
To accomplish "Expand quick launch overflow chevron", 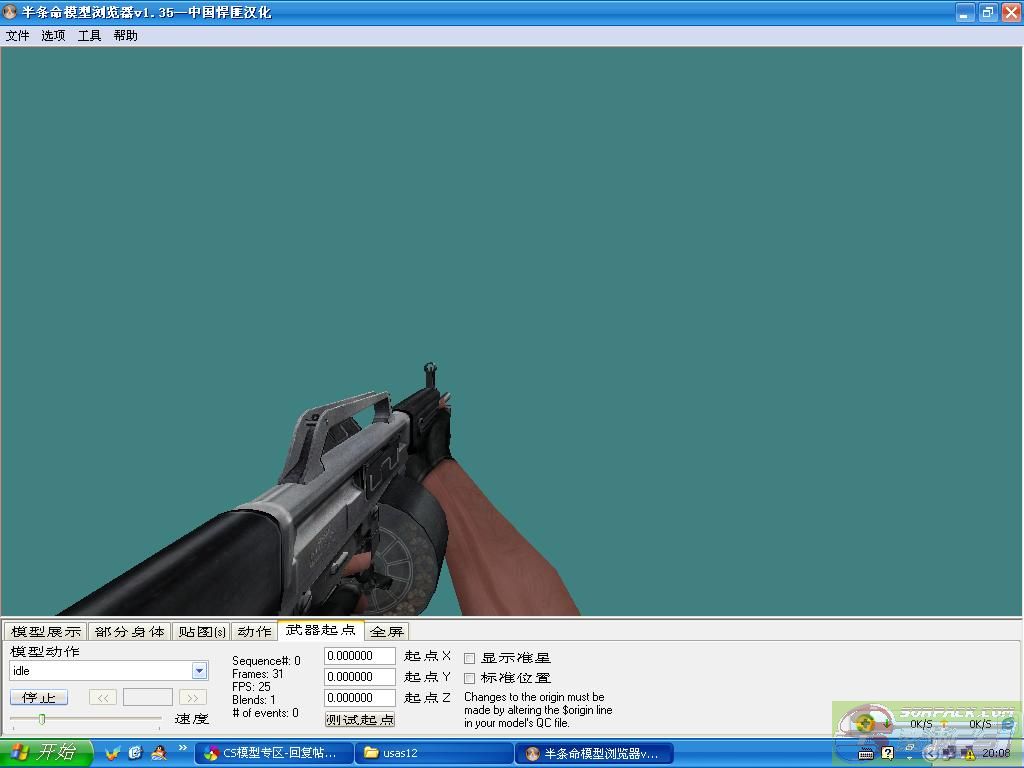I will 183,747.
